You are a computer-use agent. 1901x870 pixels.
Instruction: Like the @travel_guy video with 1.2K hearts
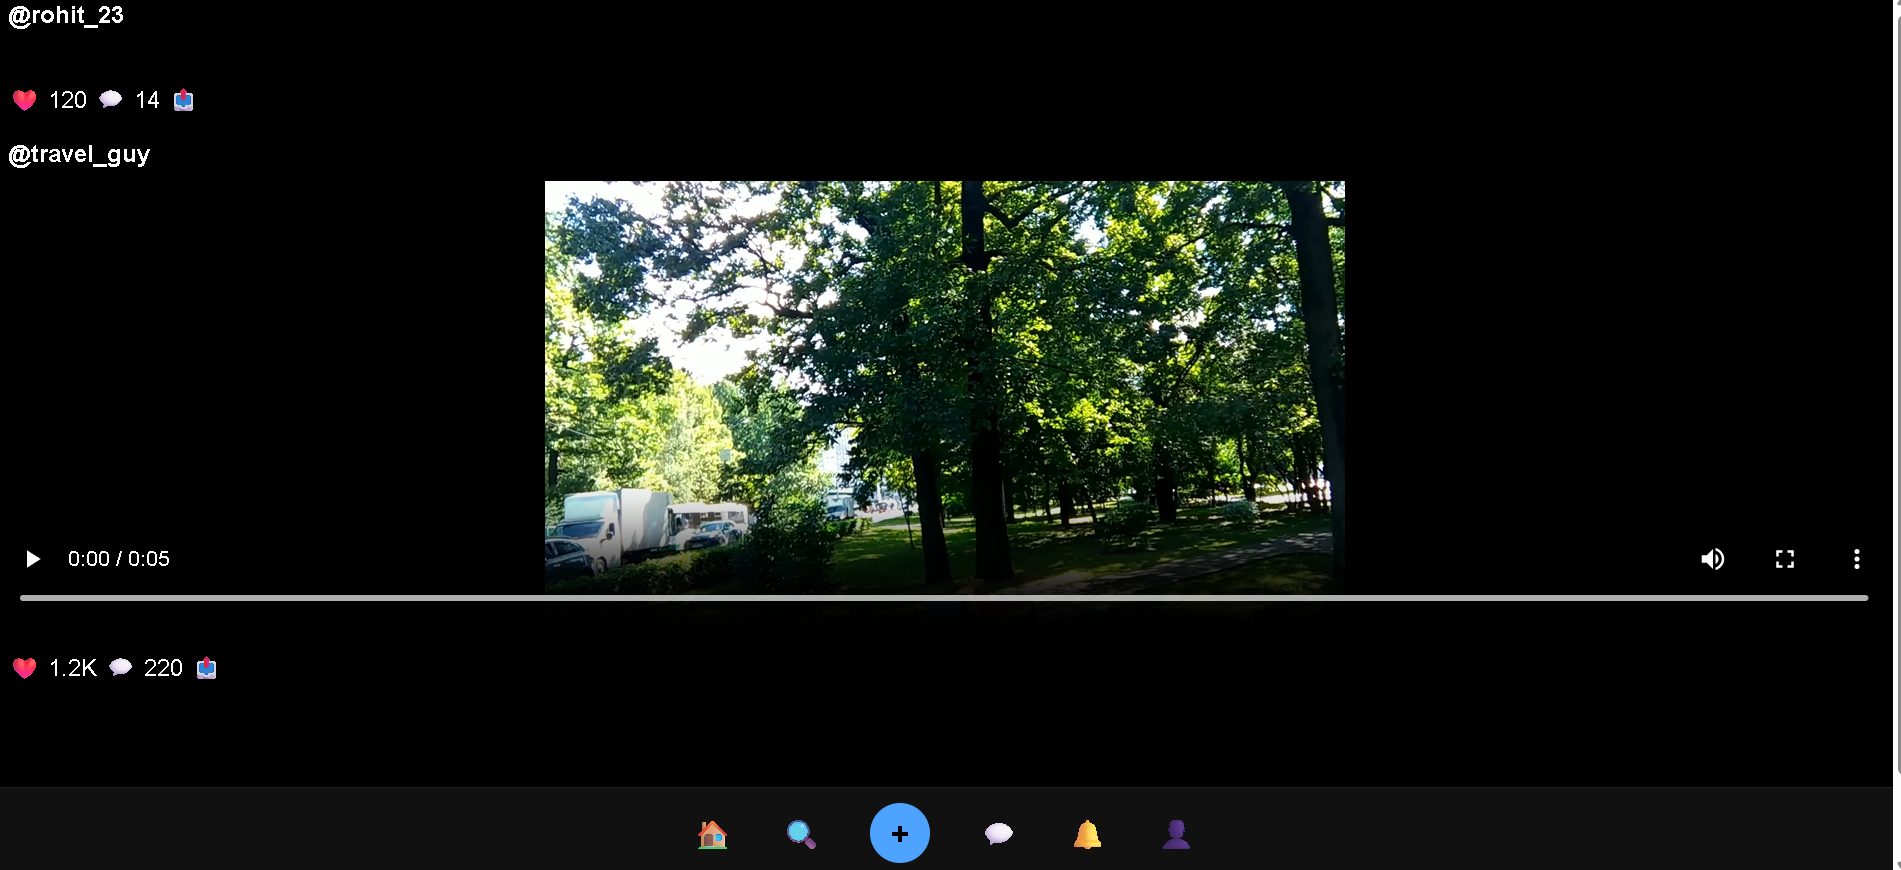25,668
